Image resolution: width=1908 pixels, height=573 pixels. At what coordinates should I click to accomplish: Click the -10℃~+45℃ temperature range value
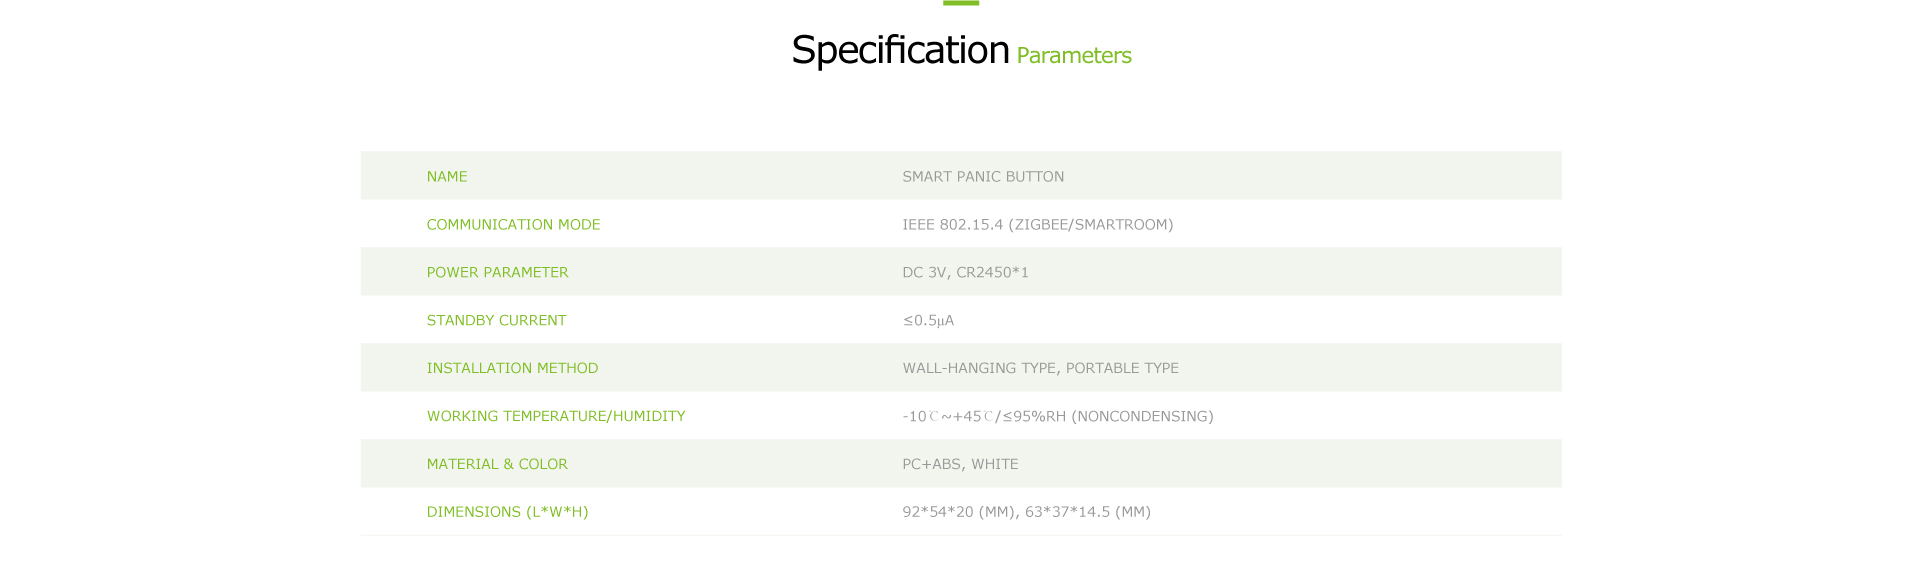coord(947,416)
